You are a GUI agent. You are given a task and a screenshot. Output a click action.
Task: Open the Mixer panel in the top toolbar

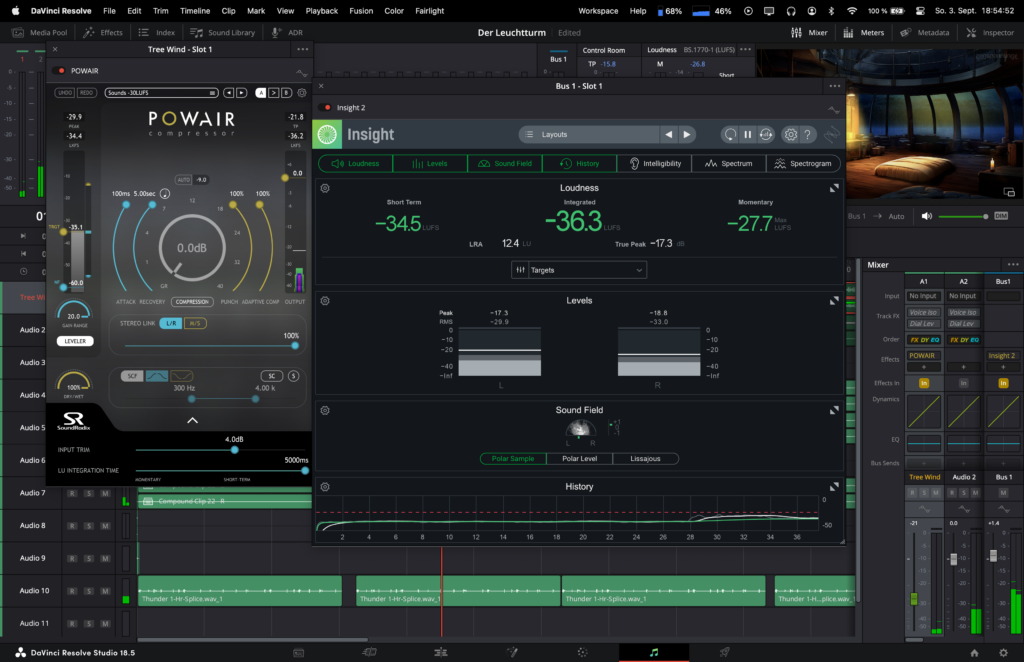pyautogui.click(x=809, y=33)
